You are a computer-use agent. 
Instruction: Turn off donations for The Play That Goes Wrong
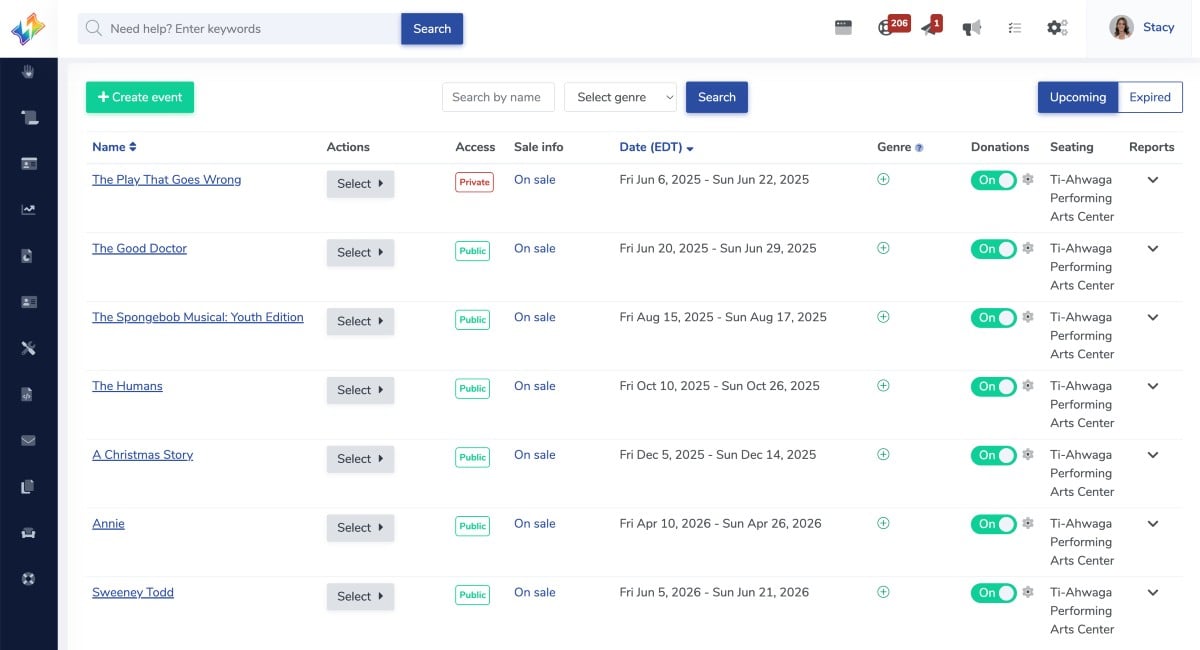click(x=993, y=180)
